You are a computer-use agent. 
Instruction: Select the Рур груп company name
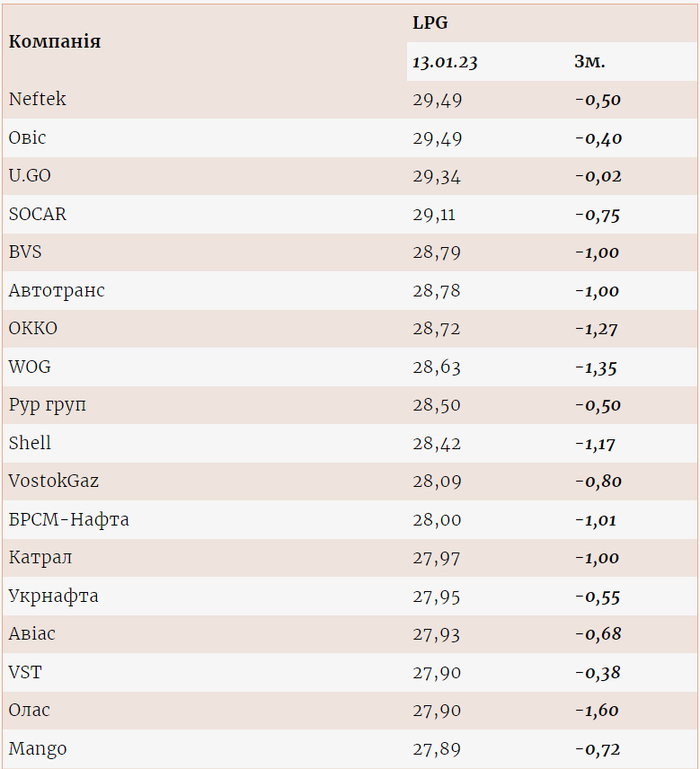[48, 405]
